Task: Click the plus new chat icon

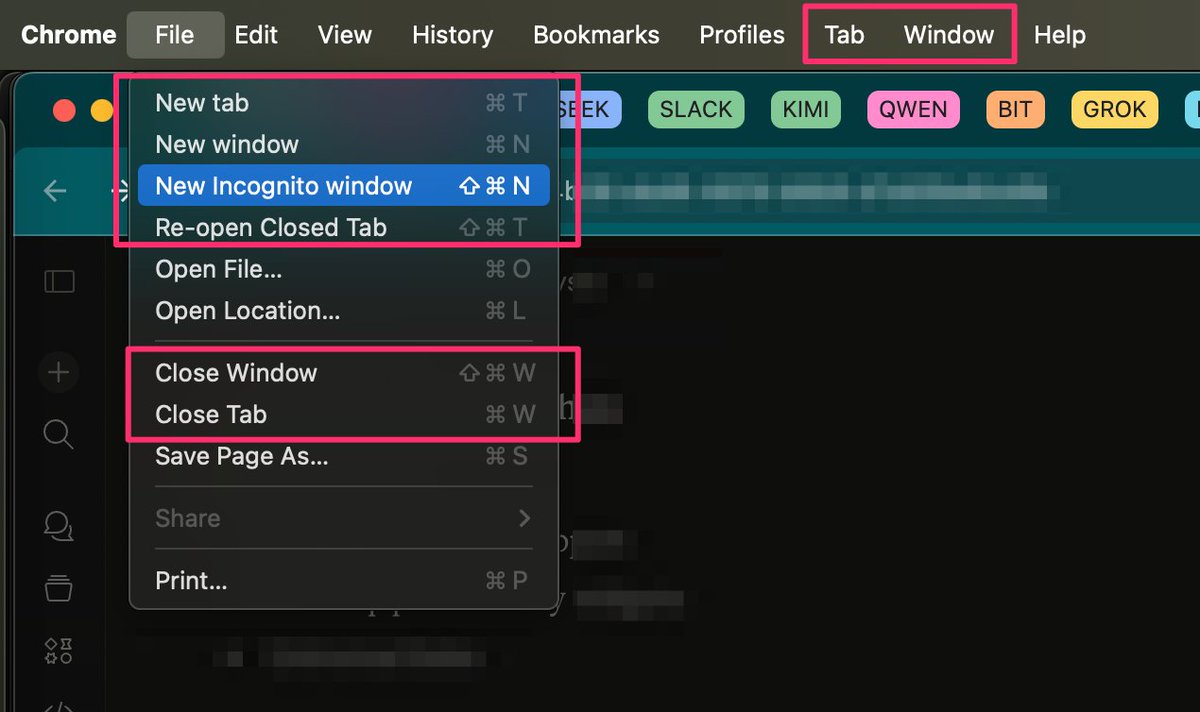Action: 58,373
